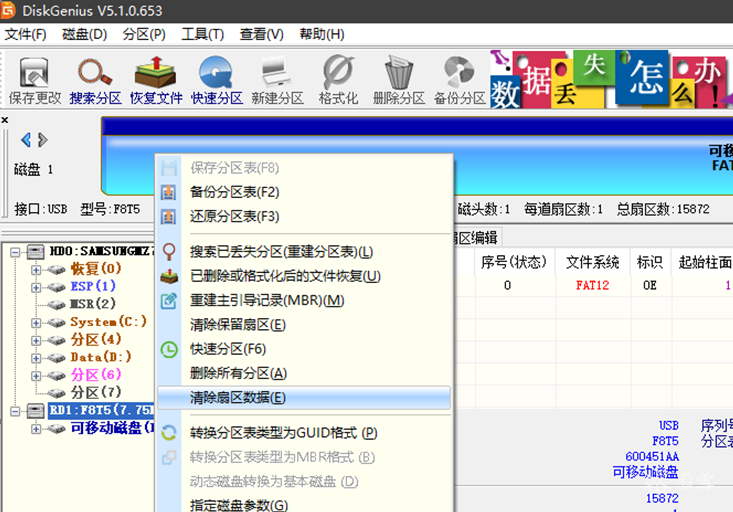This screenshot has width=733, height=512.
Task: Click the next disk right arrow
Action: 43,140
